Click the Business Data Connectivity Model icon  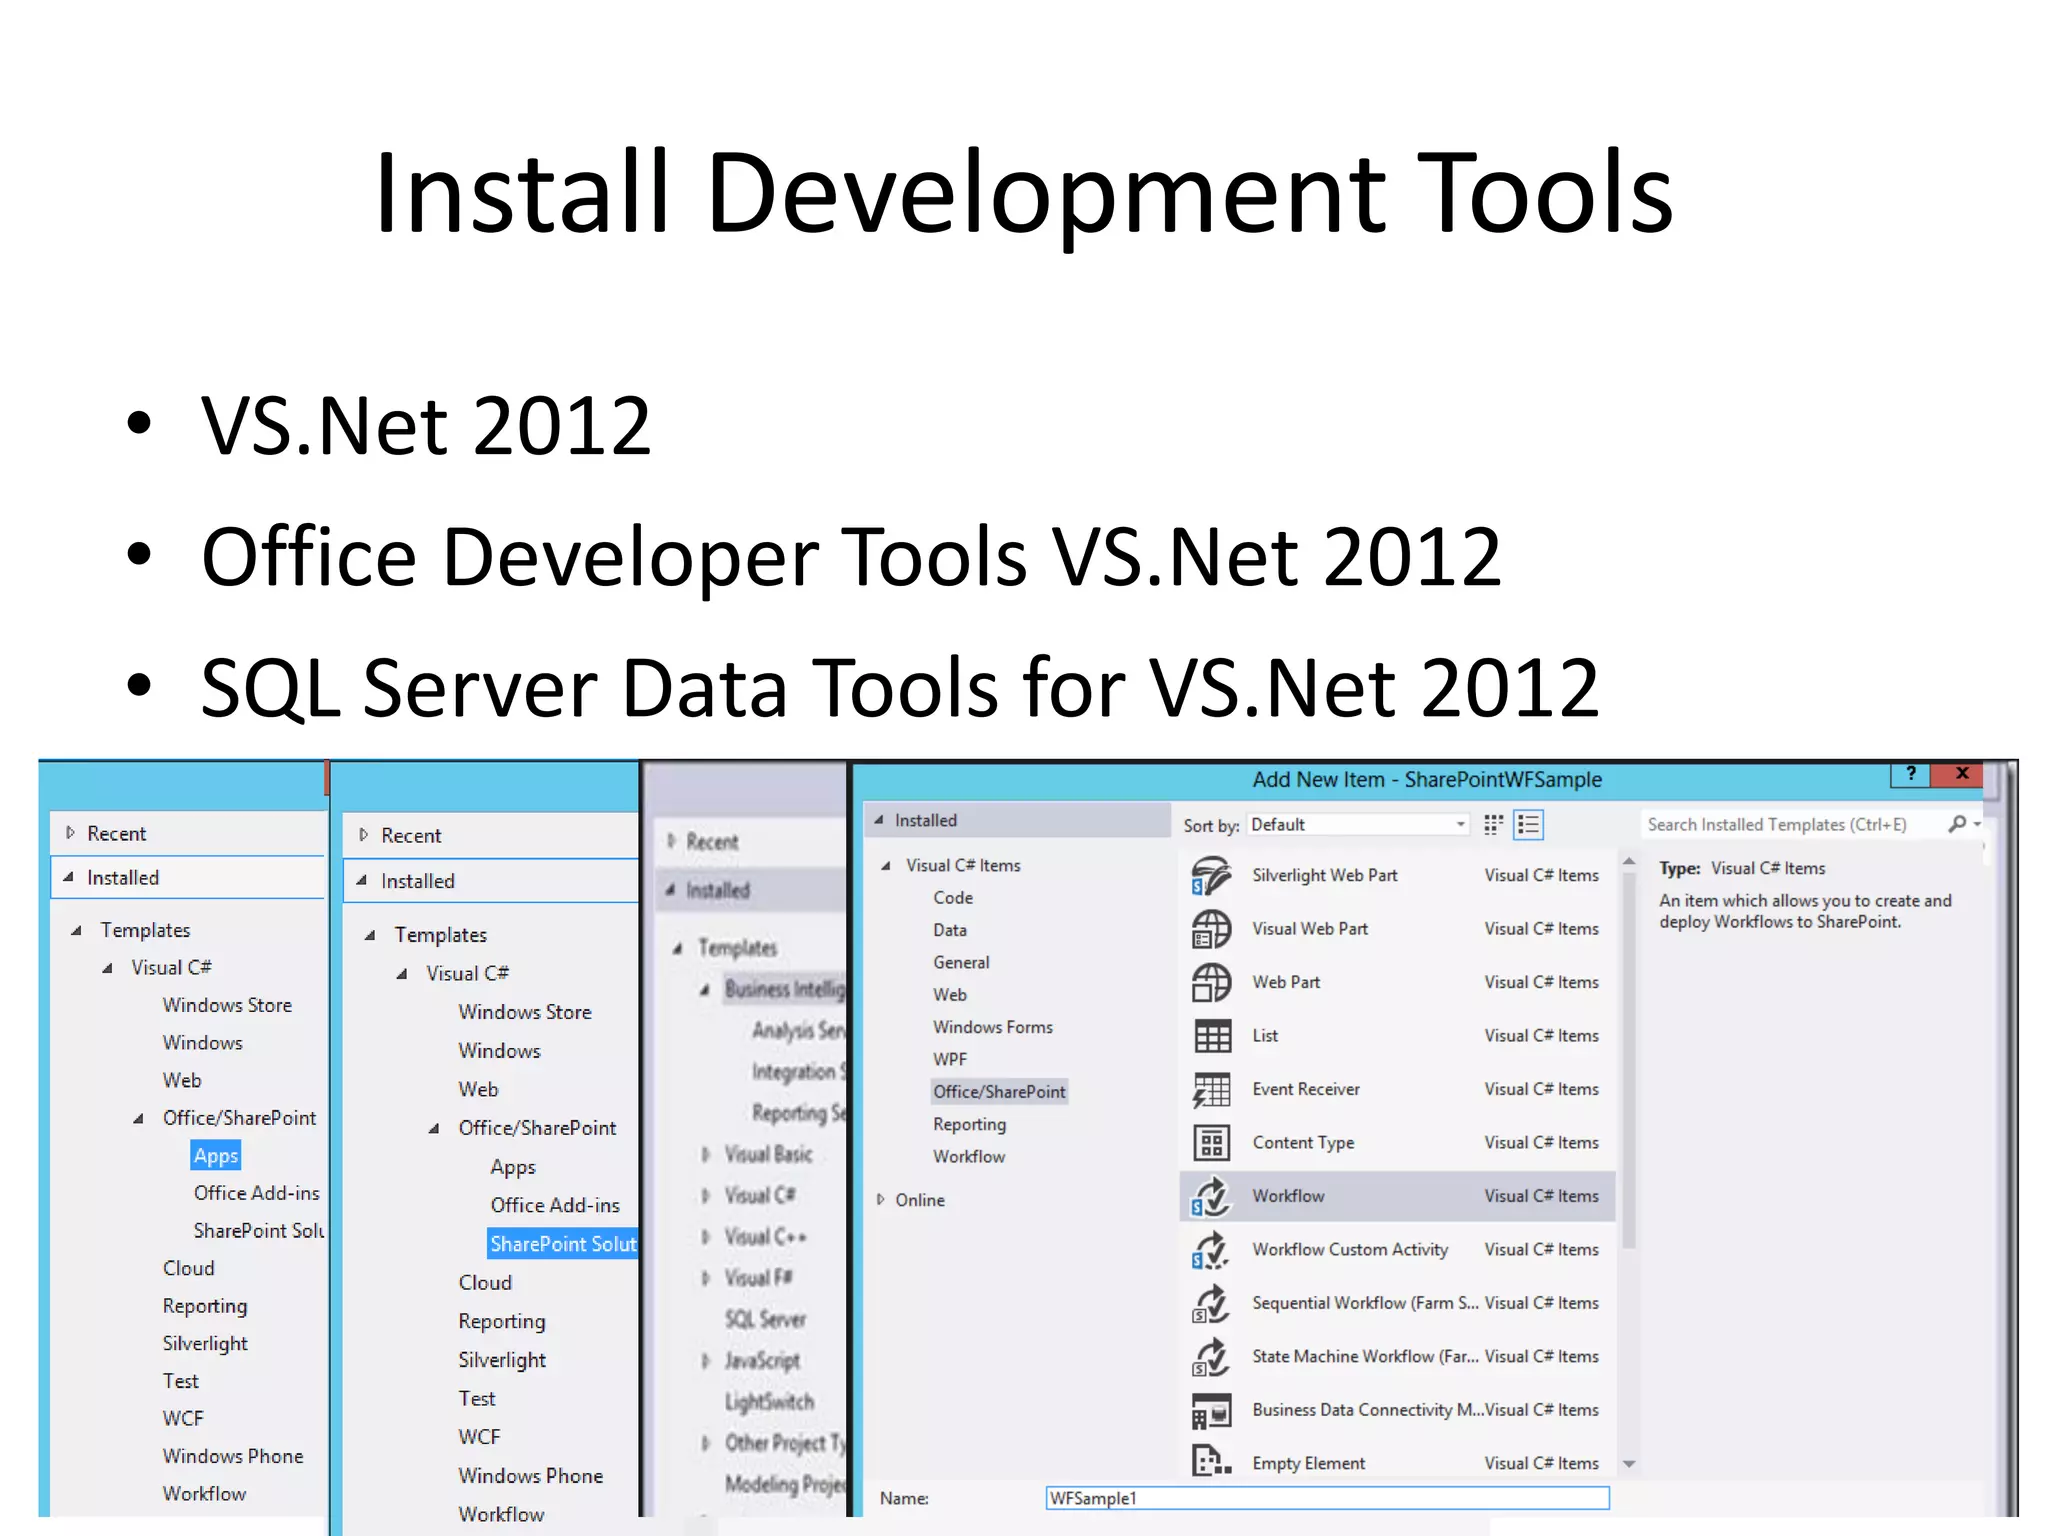point(1211,1410)
